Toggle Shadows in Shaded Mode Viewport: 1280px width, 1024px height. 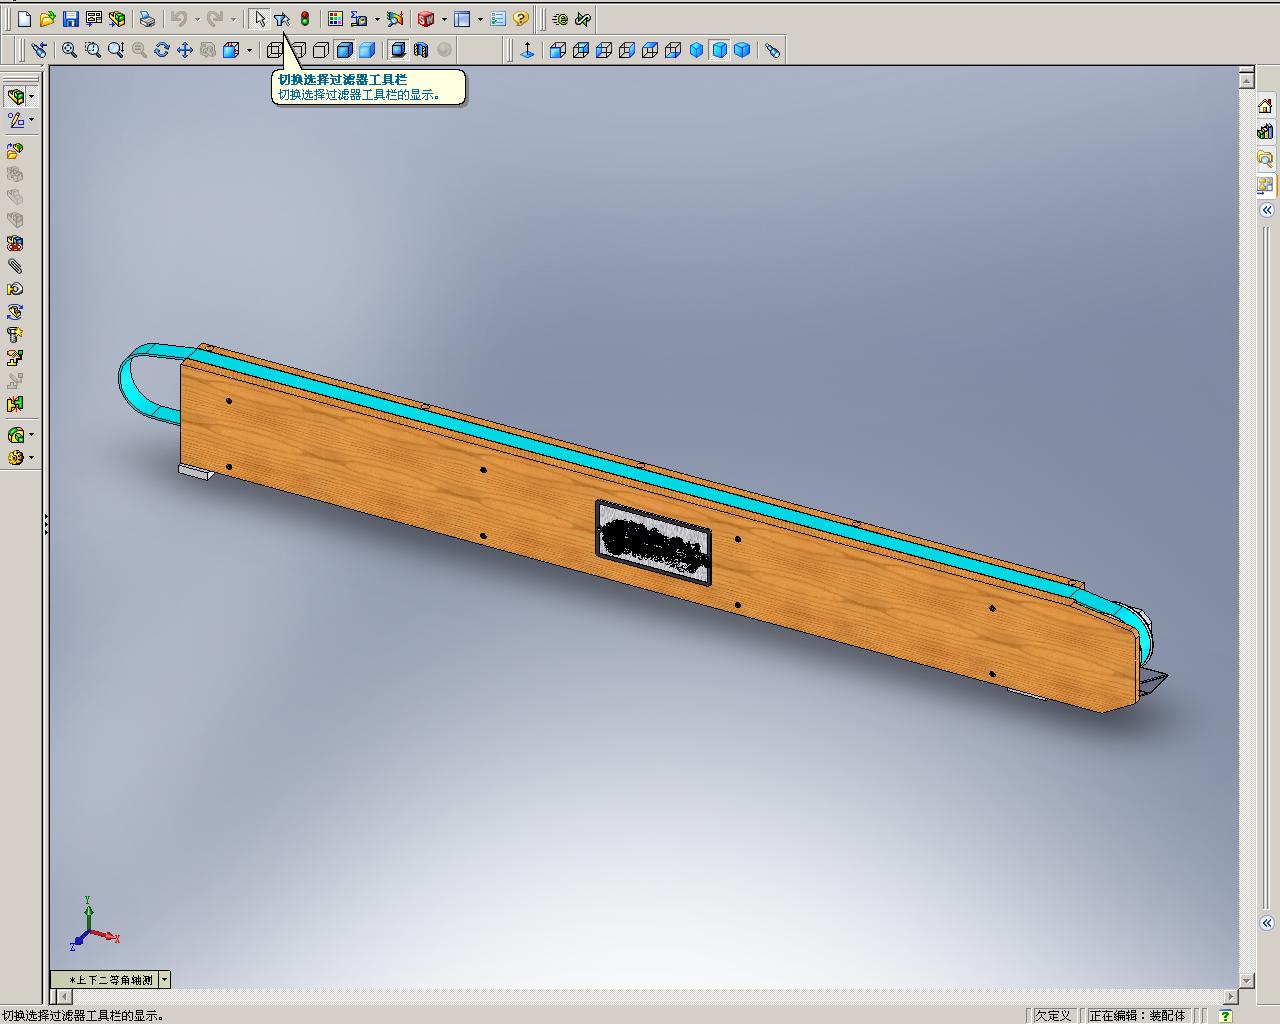(398, 50)
